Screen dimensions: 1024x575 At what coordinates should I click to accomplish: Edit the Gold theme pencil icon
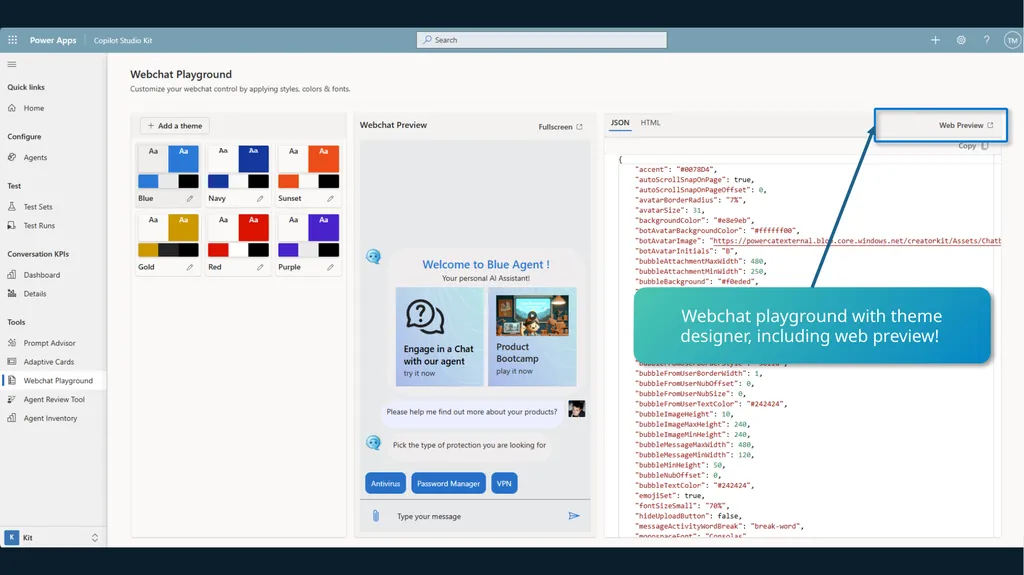point(190,267)
